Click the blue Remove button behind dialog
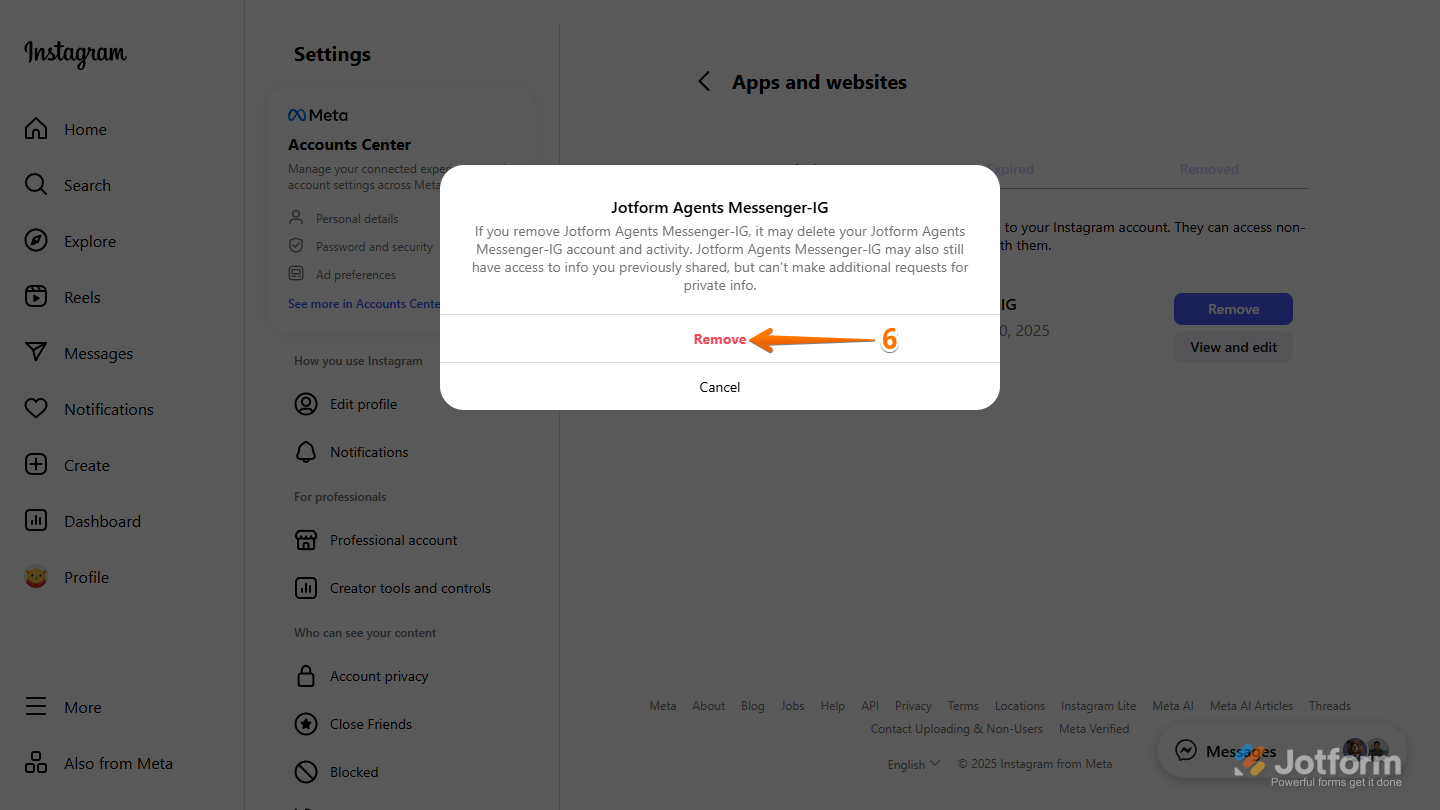The image size is (1440, 810). point(1233,309)
